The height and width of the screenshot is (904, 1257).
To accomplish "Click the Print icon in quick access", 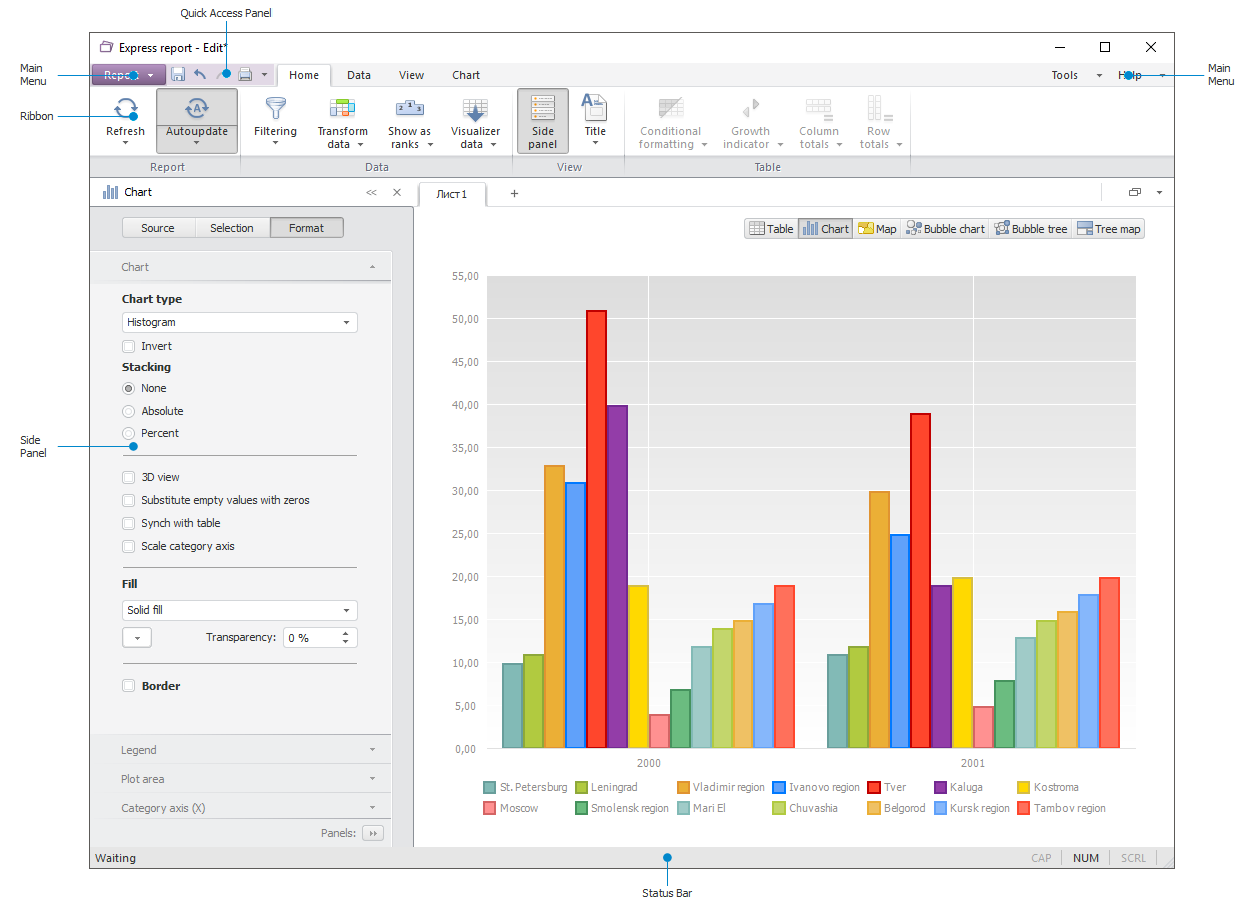I will [245, 75].
